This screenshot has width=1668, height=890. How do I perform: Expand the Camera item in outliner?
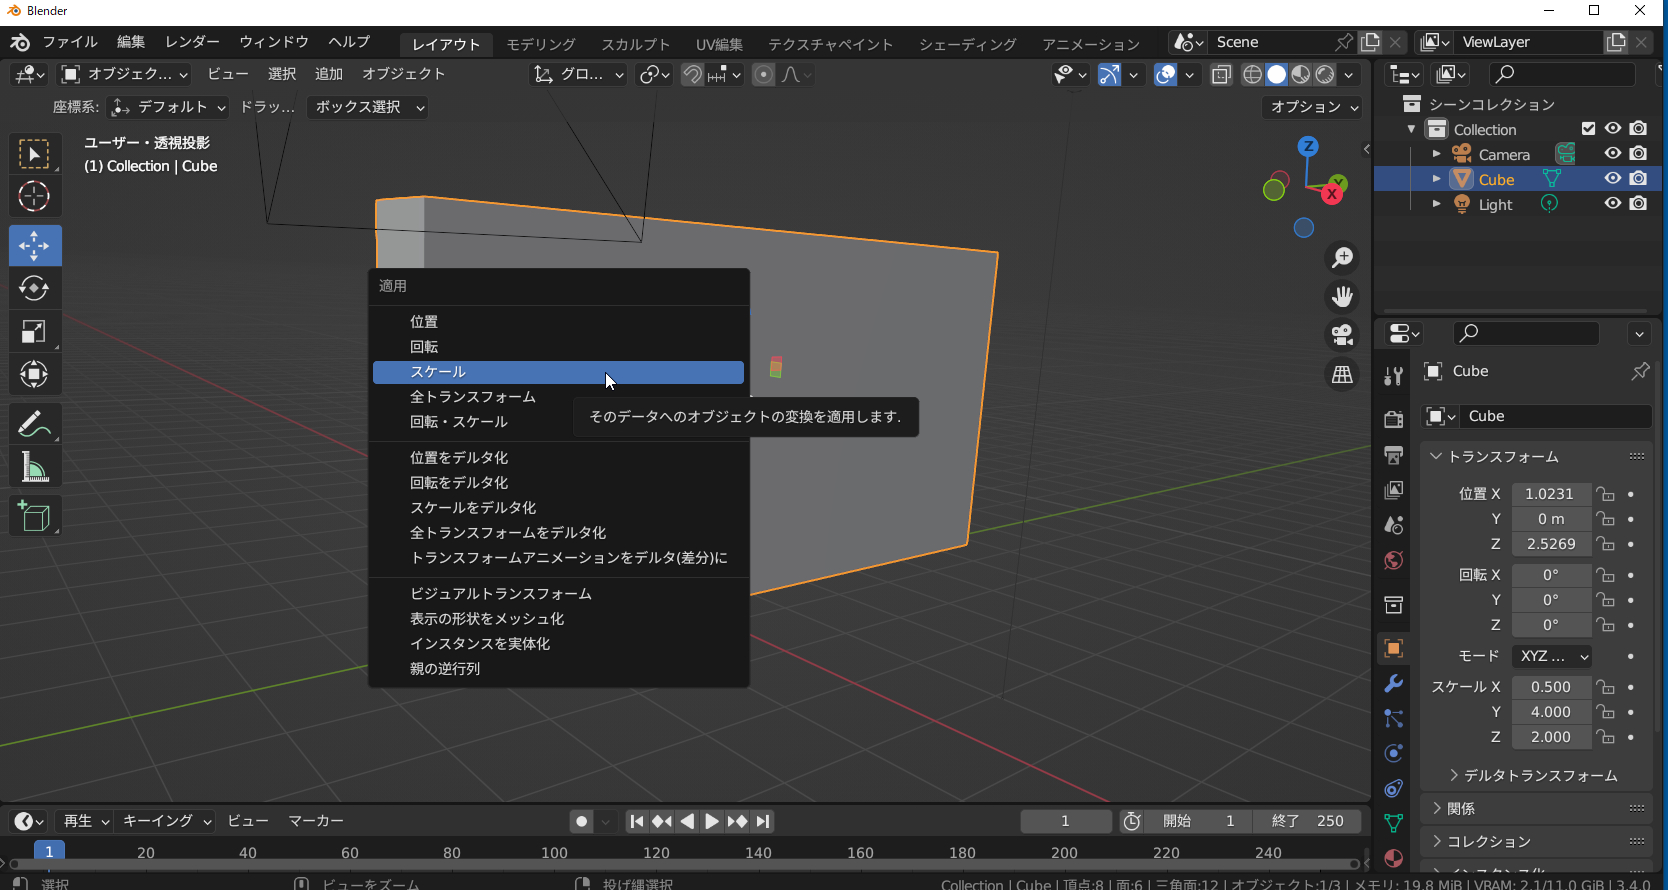(x=1437, y=154)
